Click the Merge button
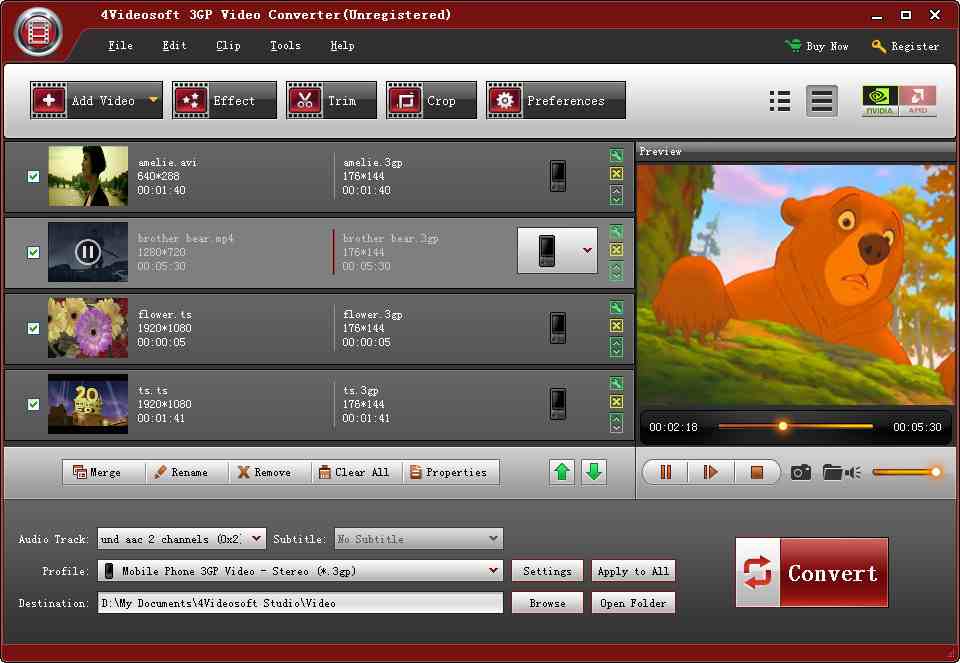The width and height of the screenshot is (960, 663). tap(103, 473)
